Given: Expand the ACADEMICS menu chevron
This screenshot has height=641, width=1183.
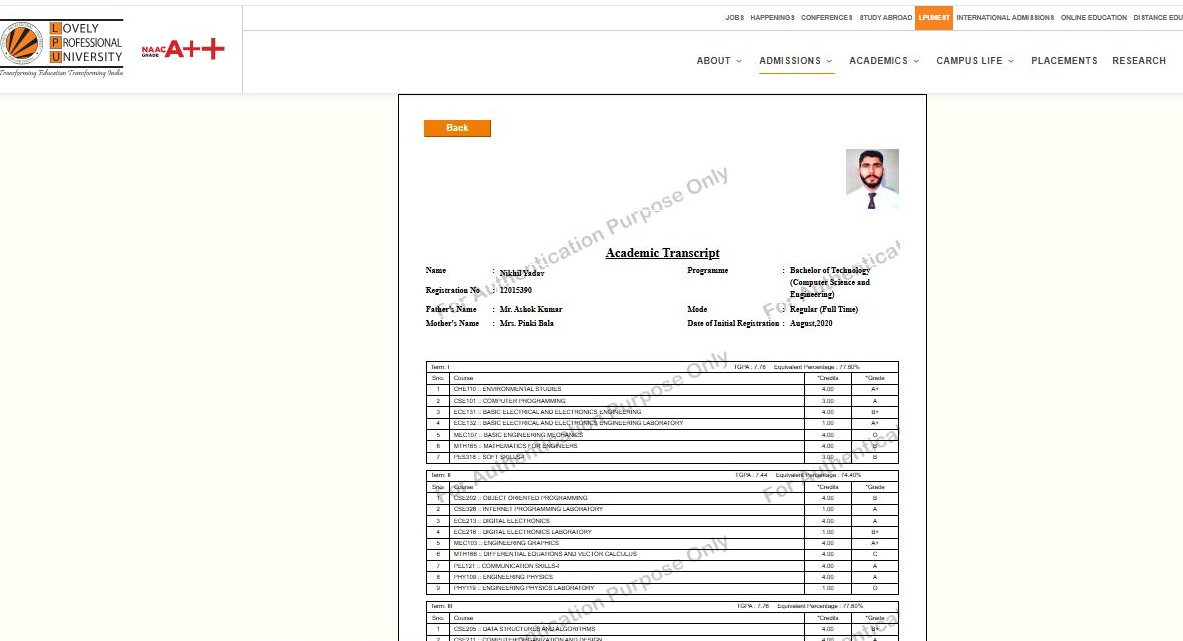Looking at the screenshot, I should point(917,61).
